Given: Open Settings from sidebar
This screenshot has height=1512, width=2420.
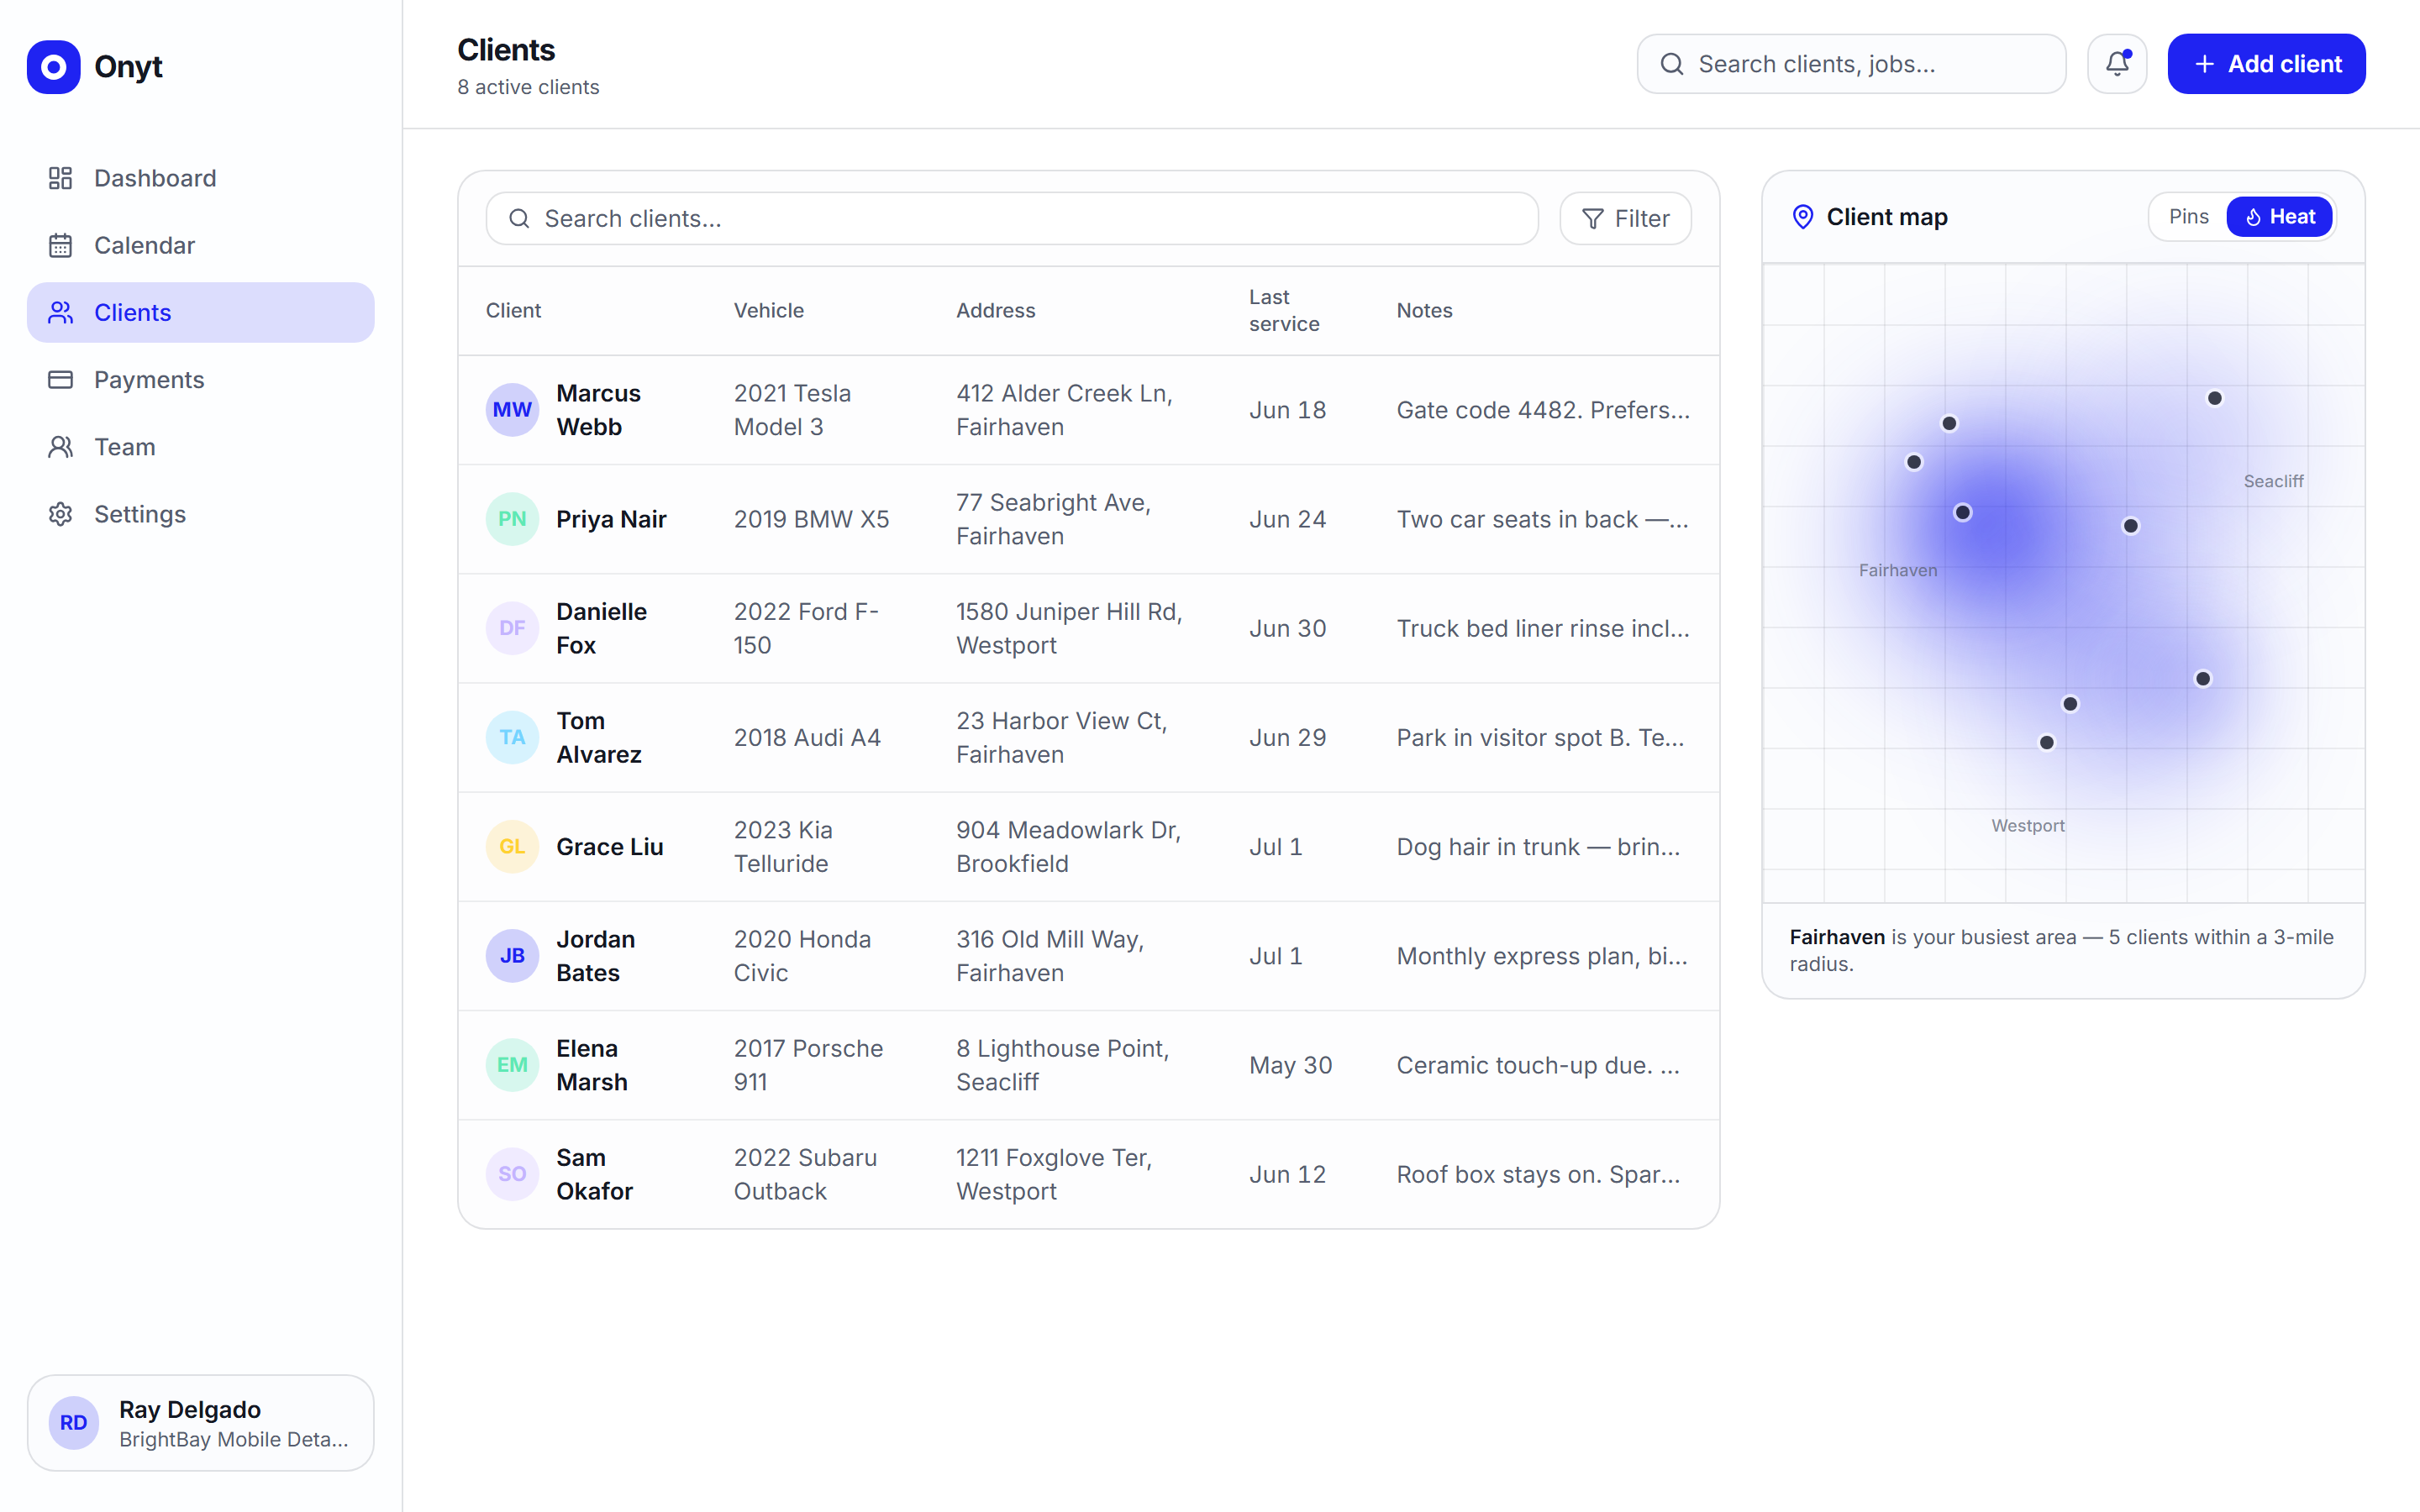Looking at the screenshot, I should click(201, 514).
